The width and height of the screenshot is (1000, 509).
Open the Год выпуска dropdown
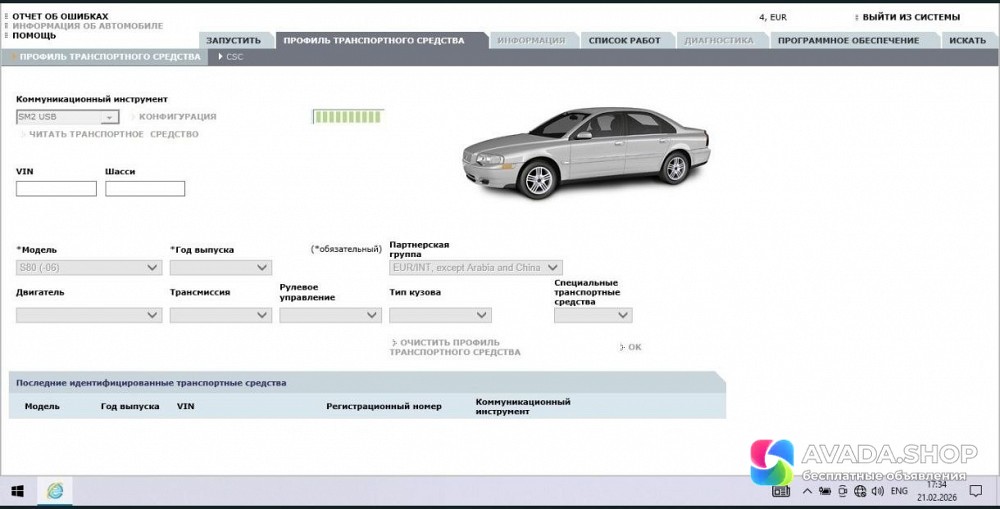[x=220, y=268]
